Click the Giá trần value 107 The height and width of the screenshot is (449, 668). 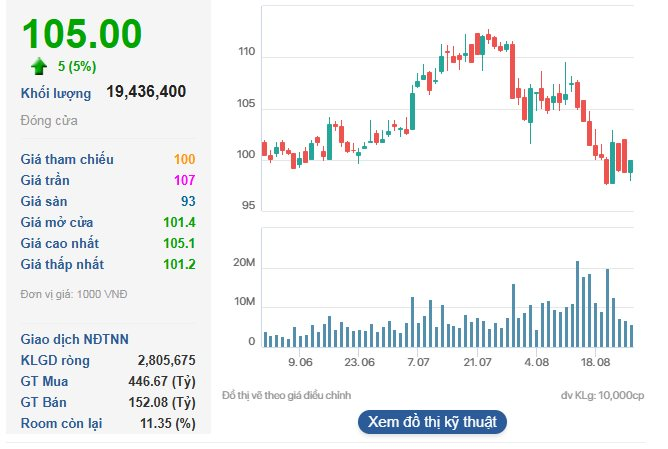[184, 180]
